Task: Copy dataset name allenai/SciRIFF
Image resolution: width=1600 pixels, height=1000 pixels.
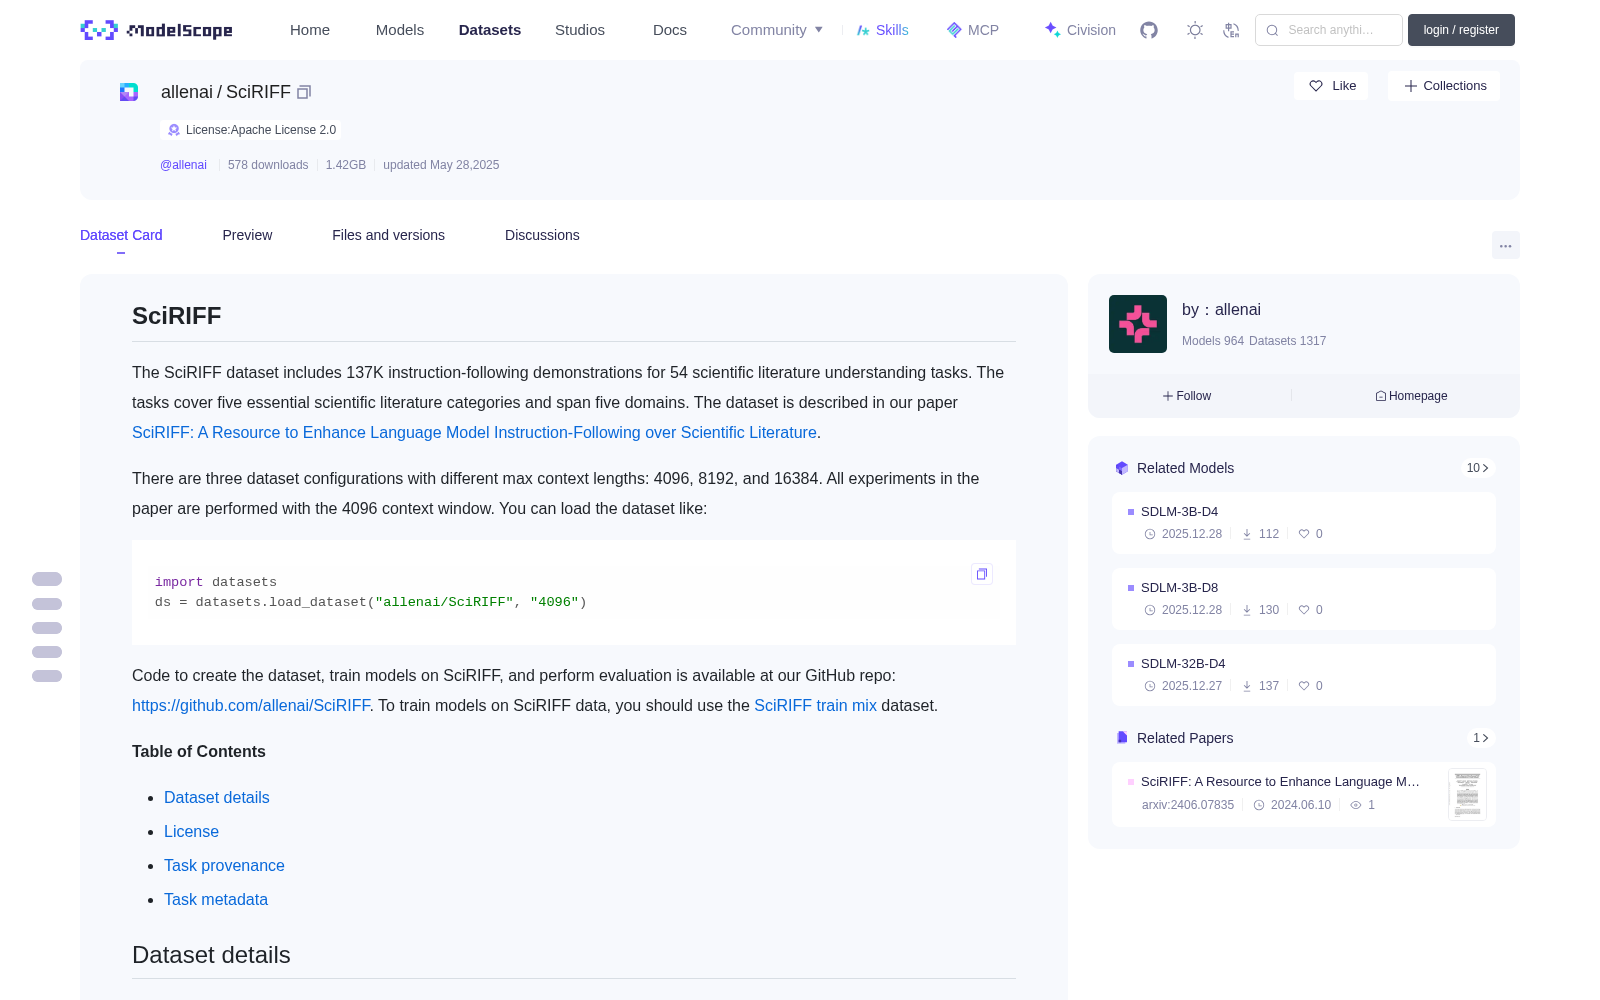Action: [x=304, y=92]
